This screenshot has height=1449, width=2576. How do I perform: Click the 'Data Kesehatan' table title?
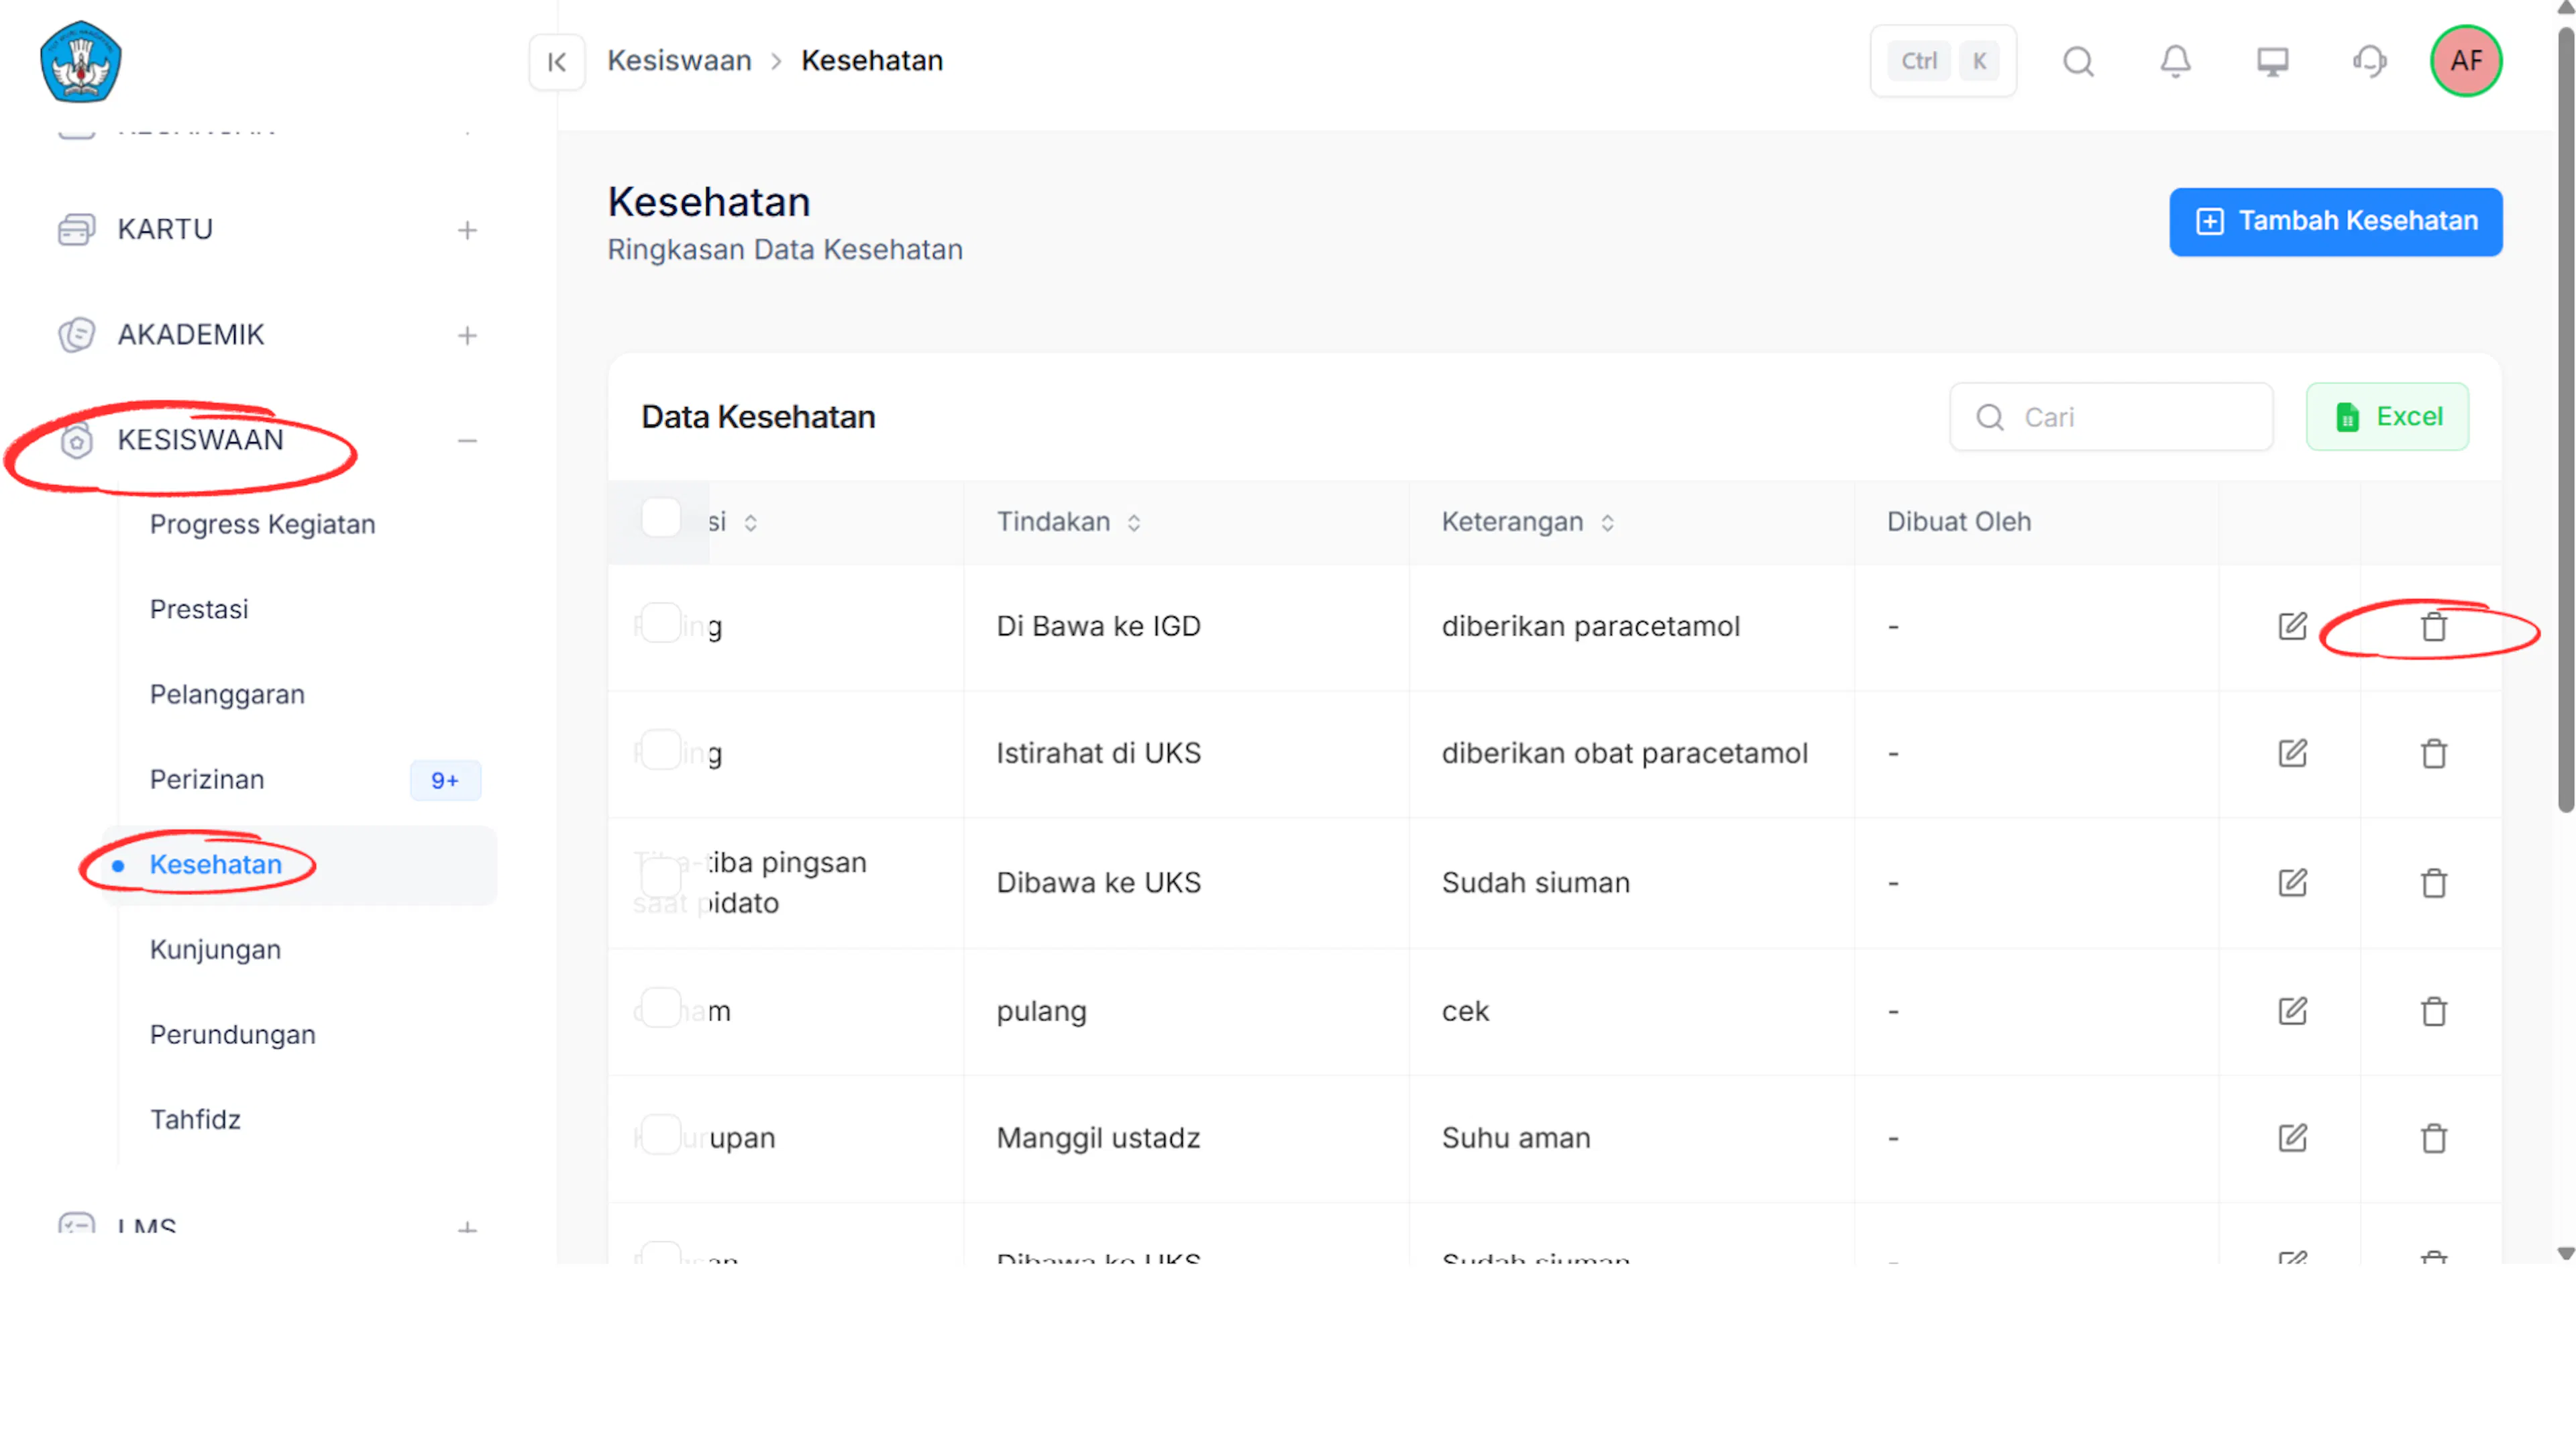(x=758, y=417)
